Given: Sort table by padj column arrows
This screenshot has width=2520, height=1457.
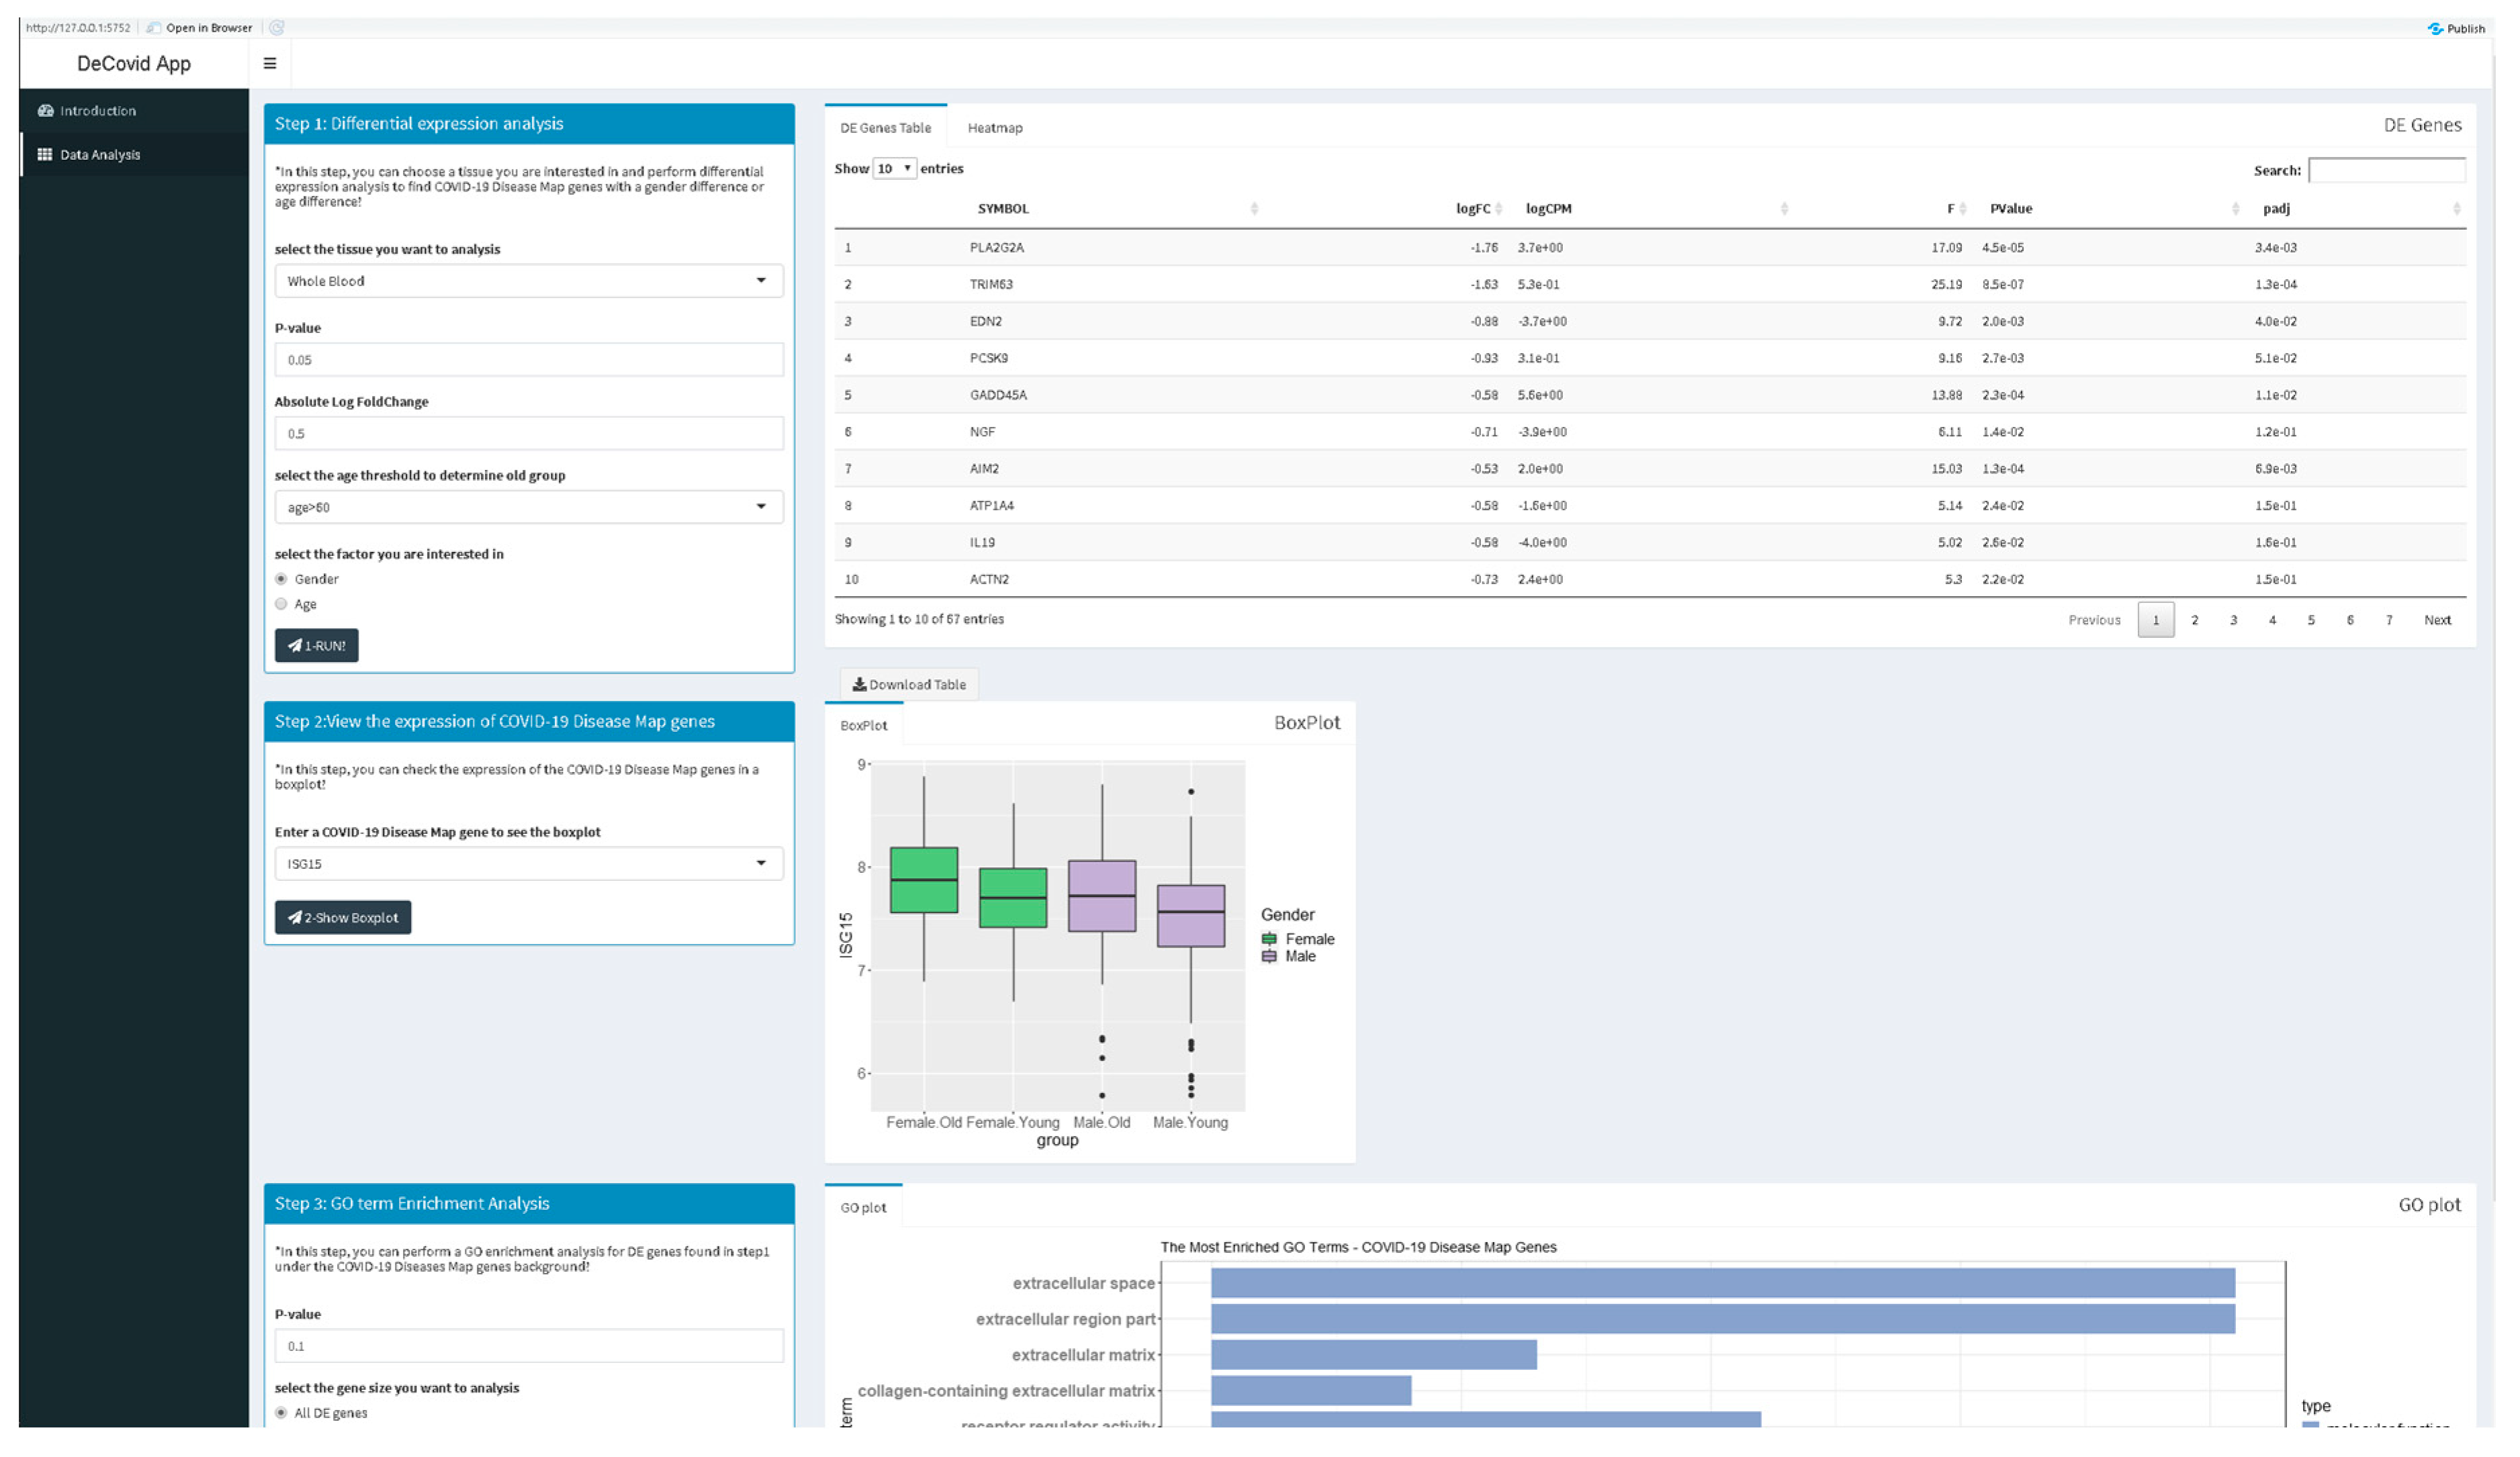Looking at the screenshot, I should coord(2456,208).
